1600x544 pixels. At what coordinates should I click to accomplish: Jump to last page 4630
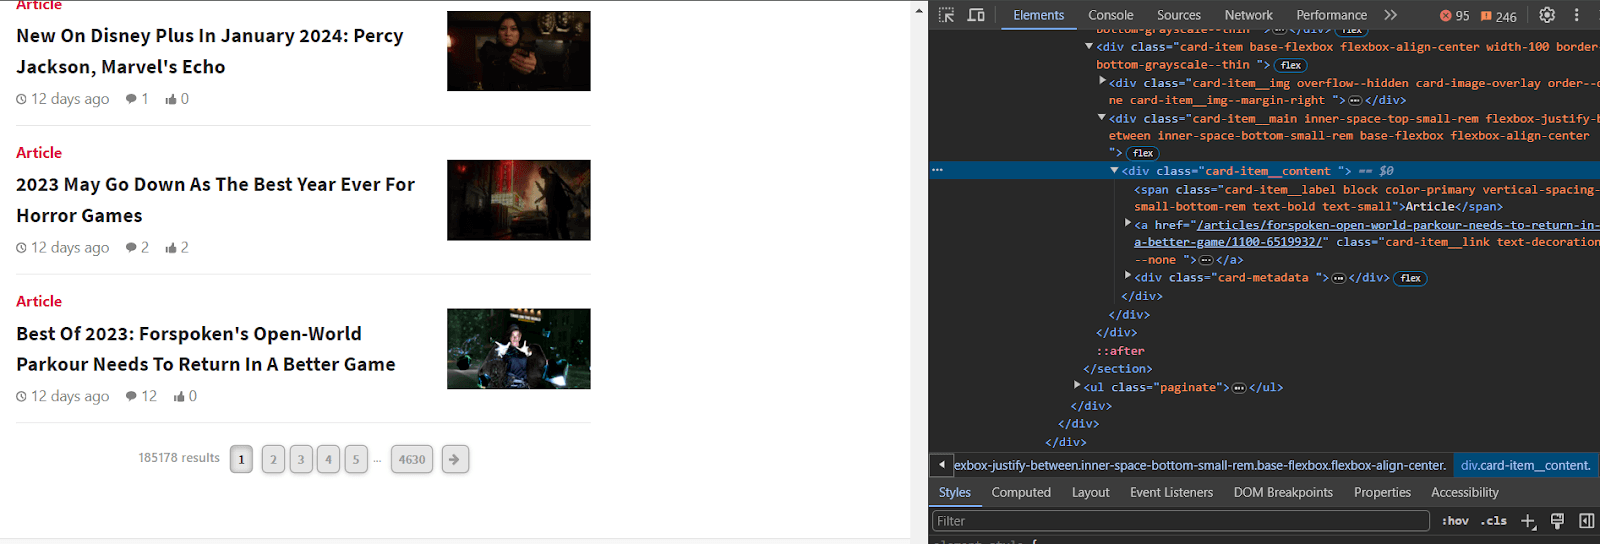(x=412, y=459)
